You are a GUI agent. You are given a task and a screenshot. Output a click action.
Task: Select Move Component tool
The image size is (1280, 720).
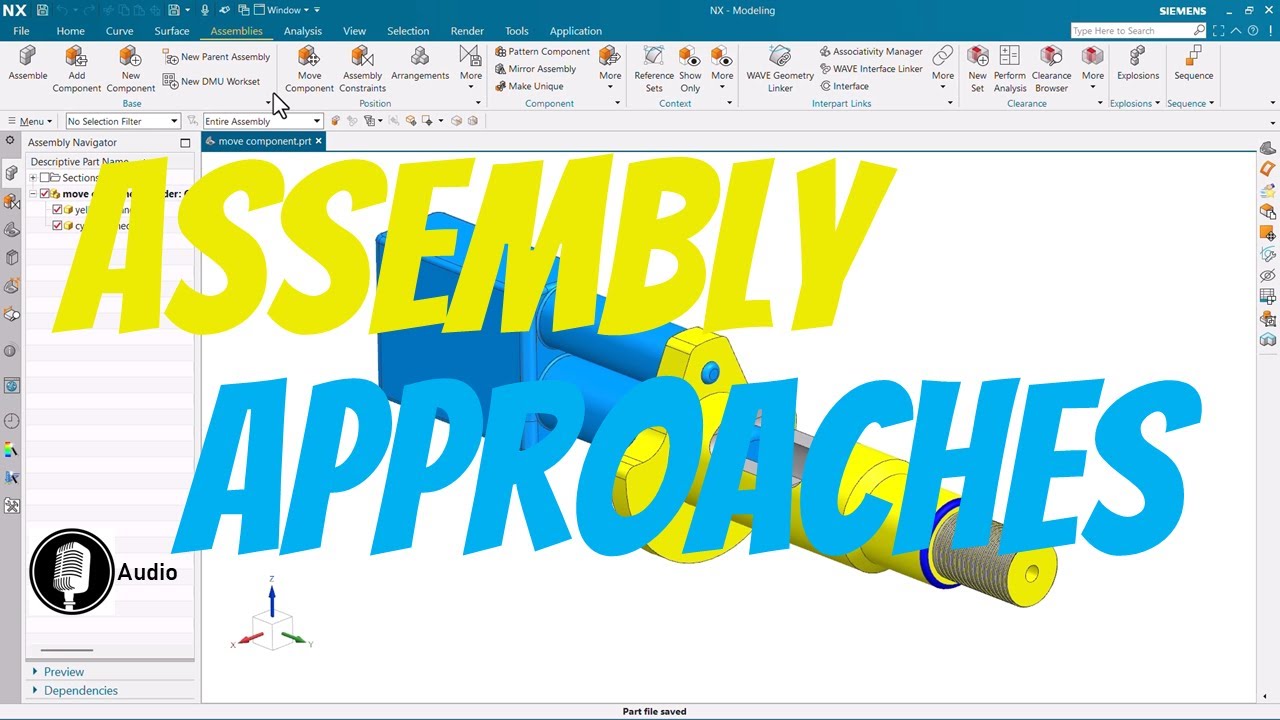[x=309, y=69]
